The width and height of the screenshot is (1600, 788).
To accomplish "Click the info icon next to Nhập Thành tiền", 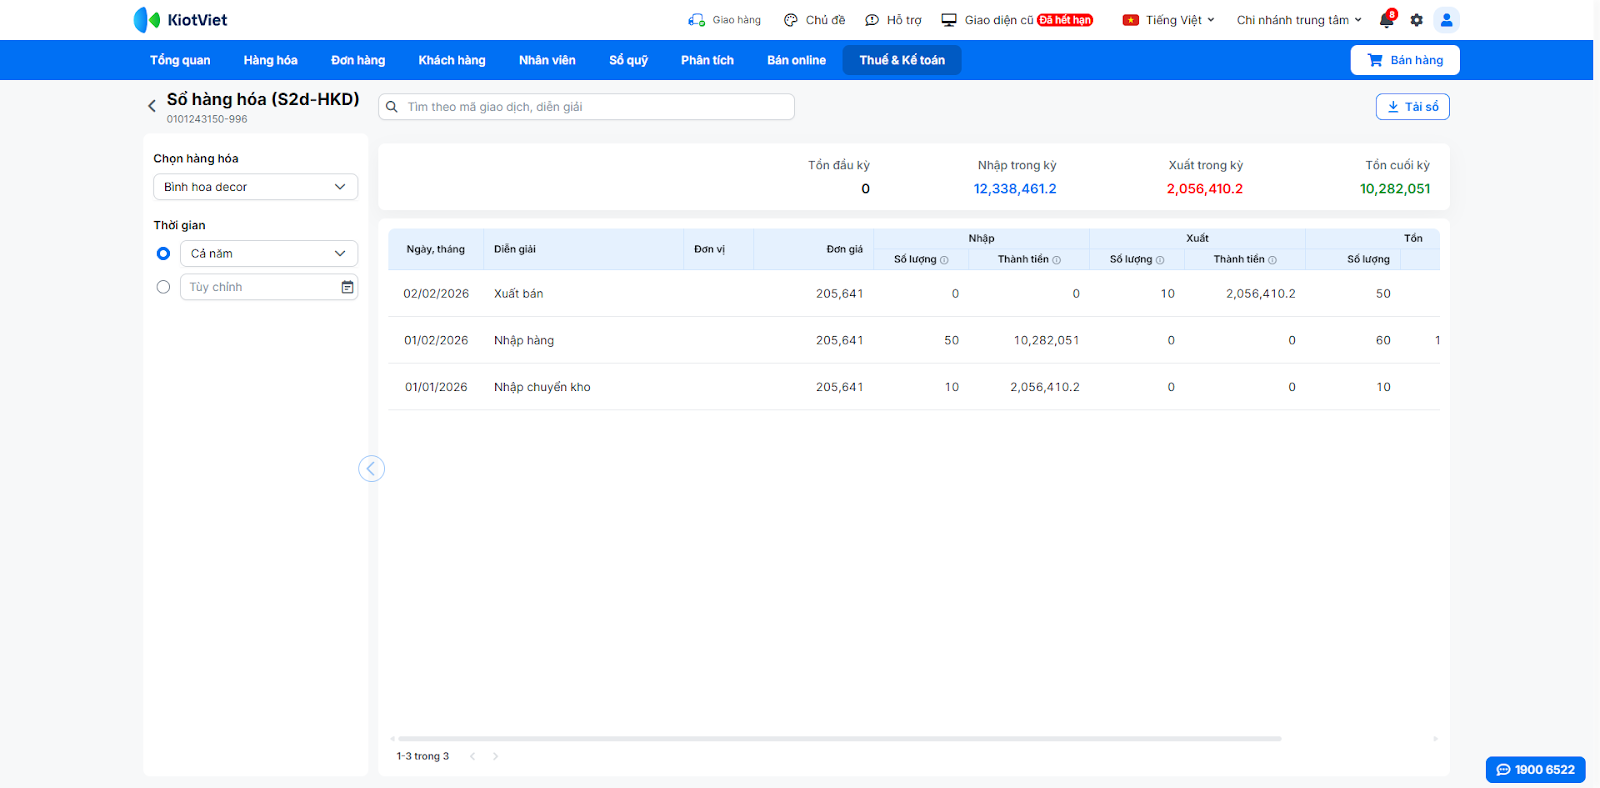I will click(1057, 260).
